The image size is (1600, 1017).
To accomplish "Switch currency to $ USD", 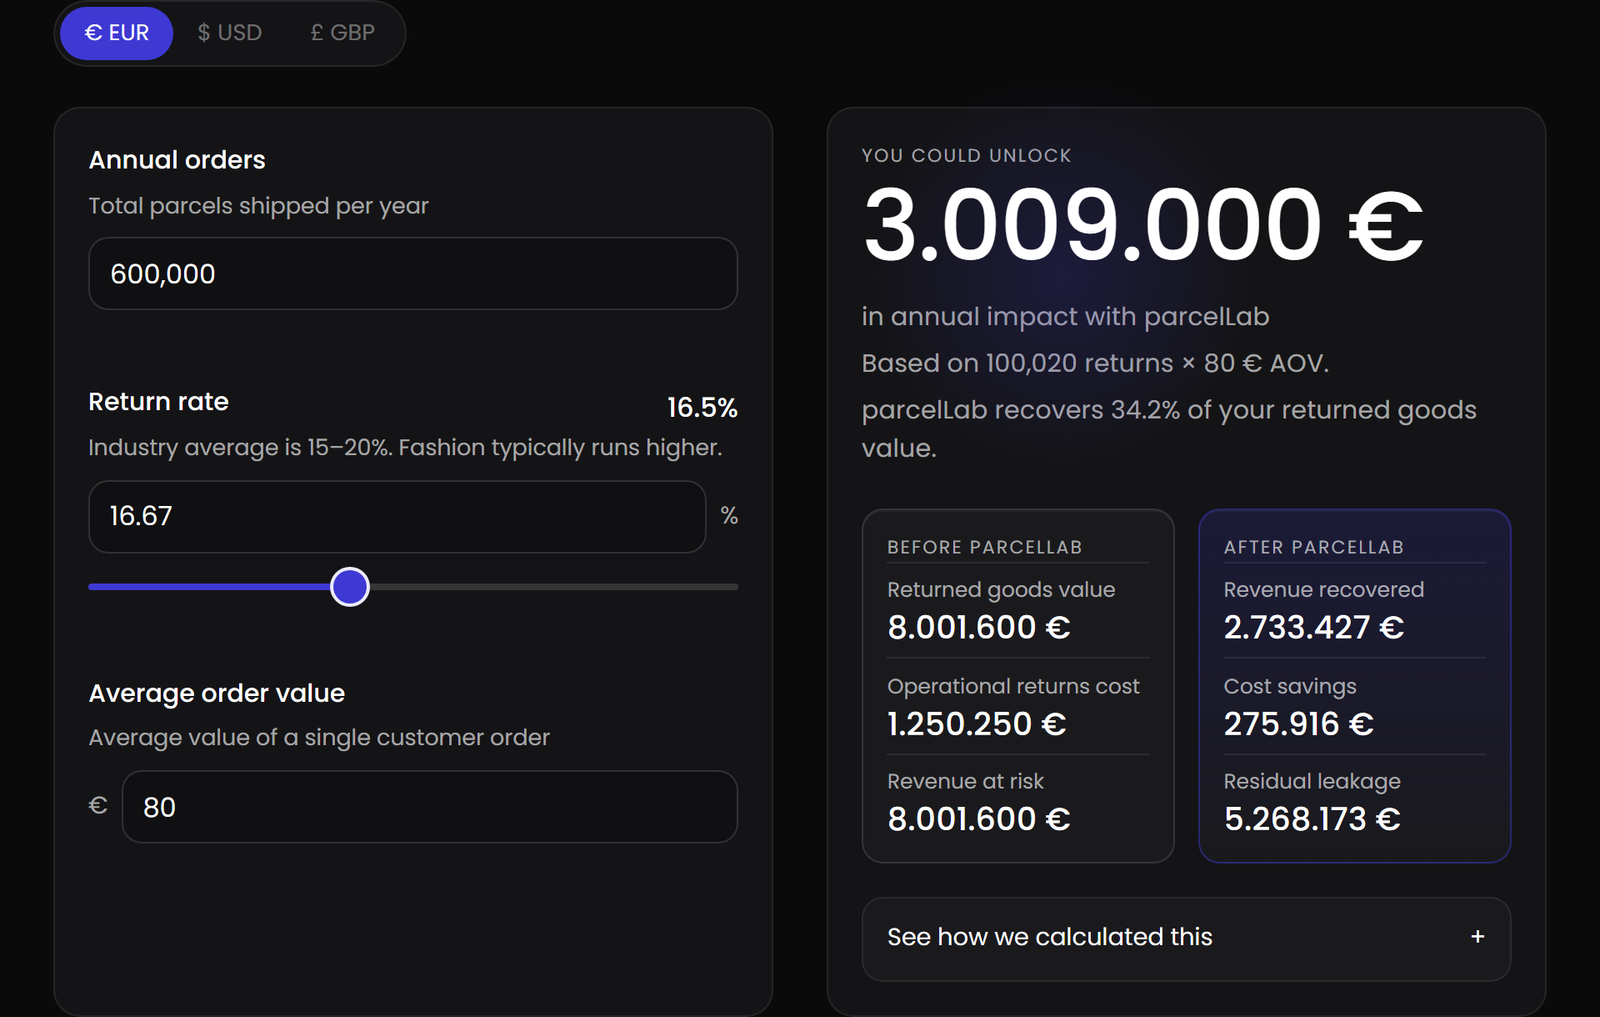I will (x=230, y=33).
